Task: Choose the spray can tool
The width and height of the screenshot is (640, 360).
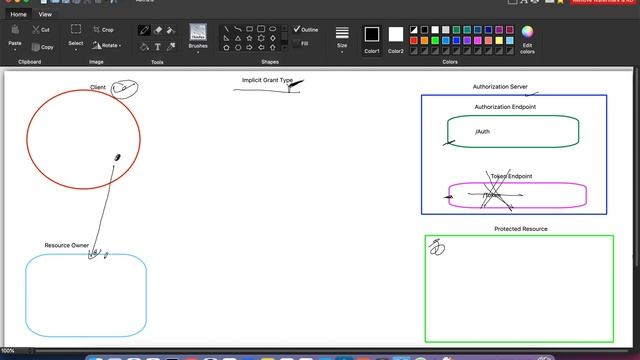Action: point(171,30)
